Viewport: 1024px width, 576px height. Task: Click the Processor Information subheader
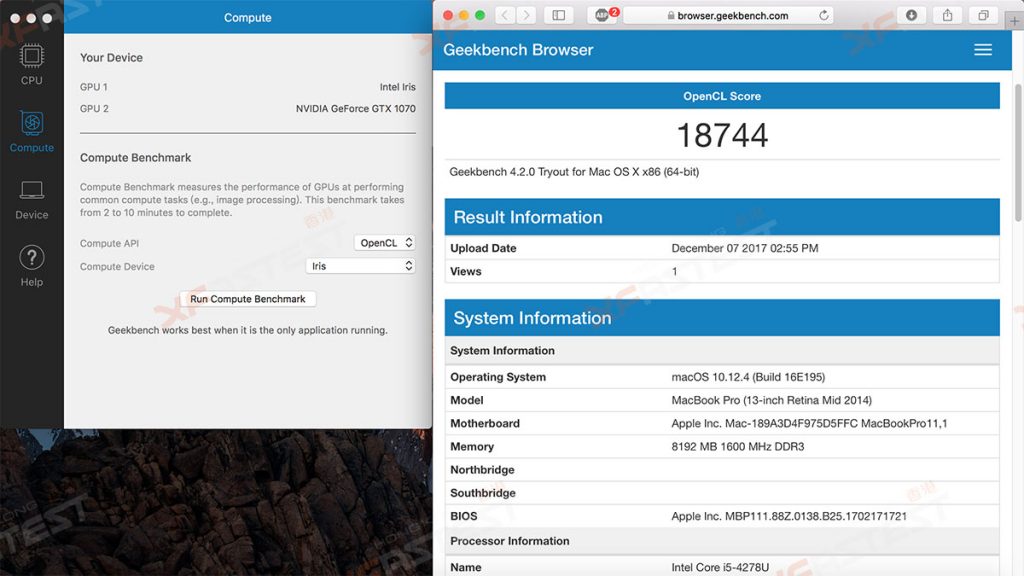point(509,541)
